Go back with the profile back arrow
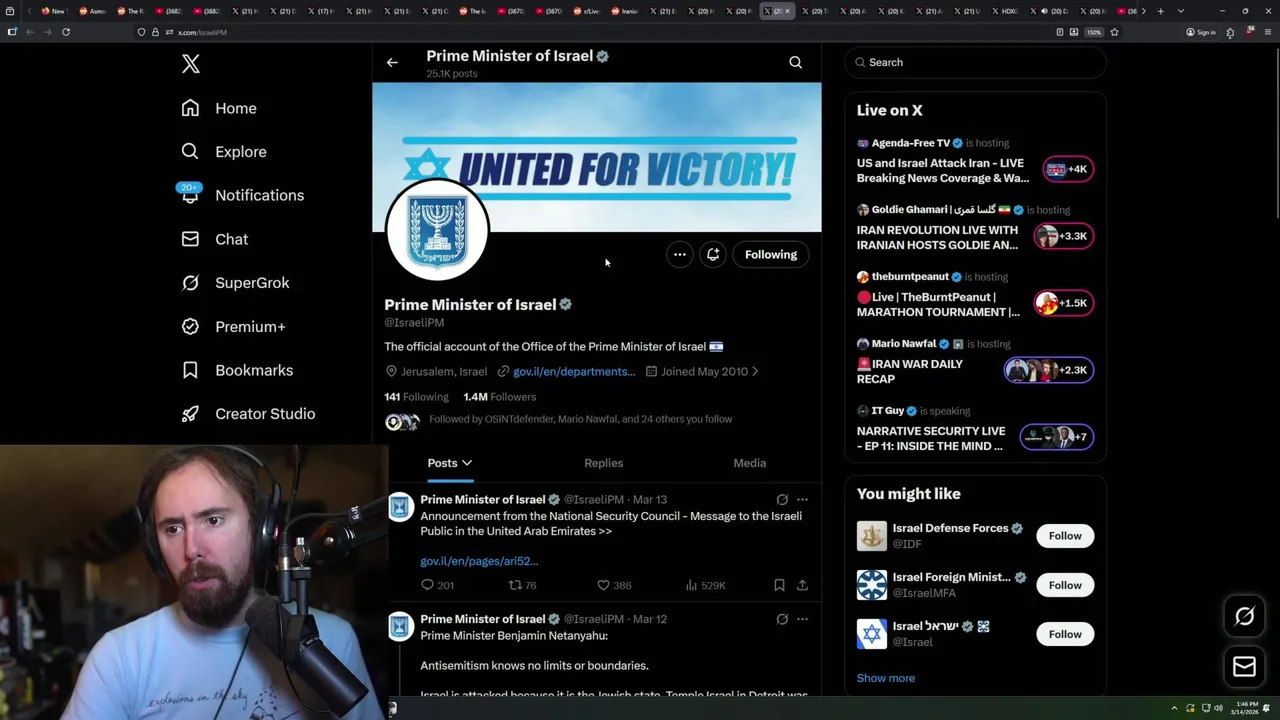The image size is (1280, 720). coord(392,62)
